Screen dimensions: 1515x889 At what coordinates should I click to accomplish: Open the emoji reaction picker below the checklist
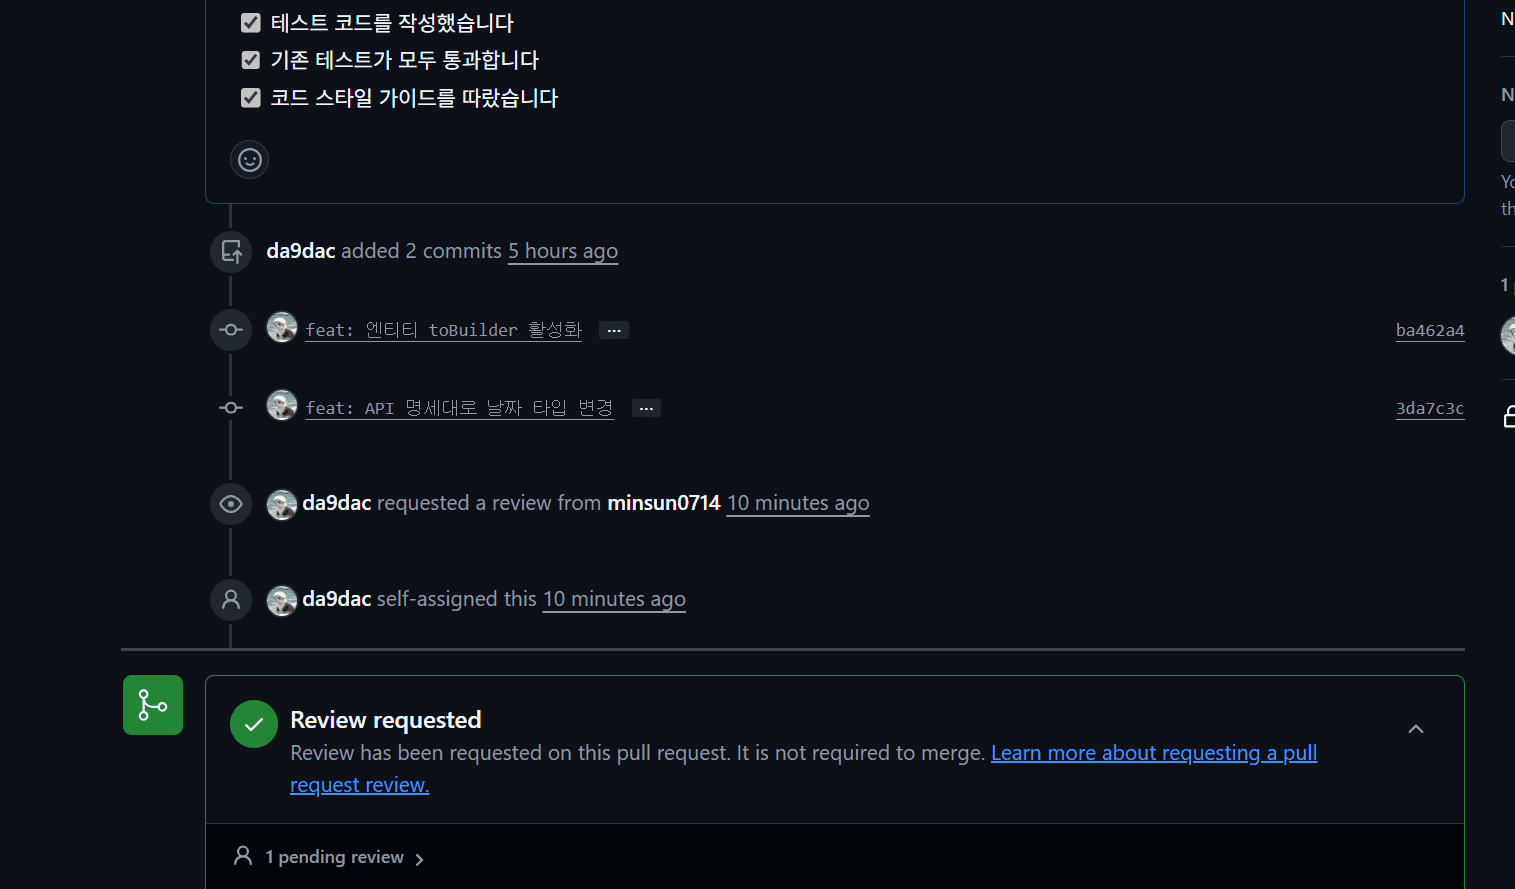click(x=249, y=159)
